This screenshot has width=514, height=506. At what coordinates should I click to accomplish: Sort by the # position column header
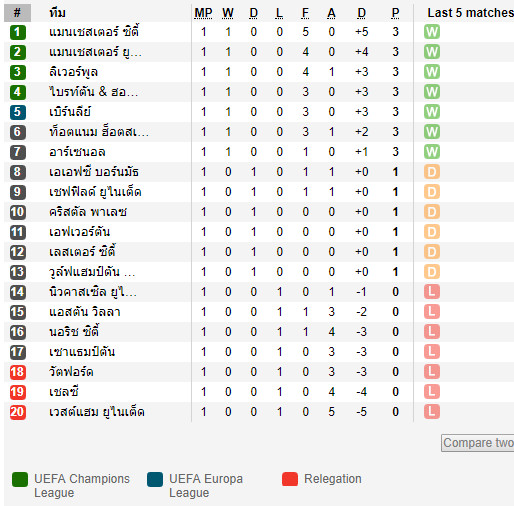[17, 13]
